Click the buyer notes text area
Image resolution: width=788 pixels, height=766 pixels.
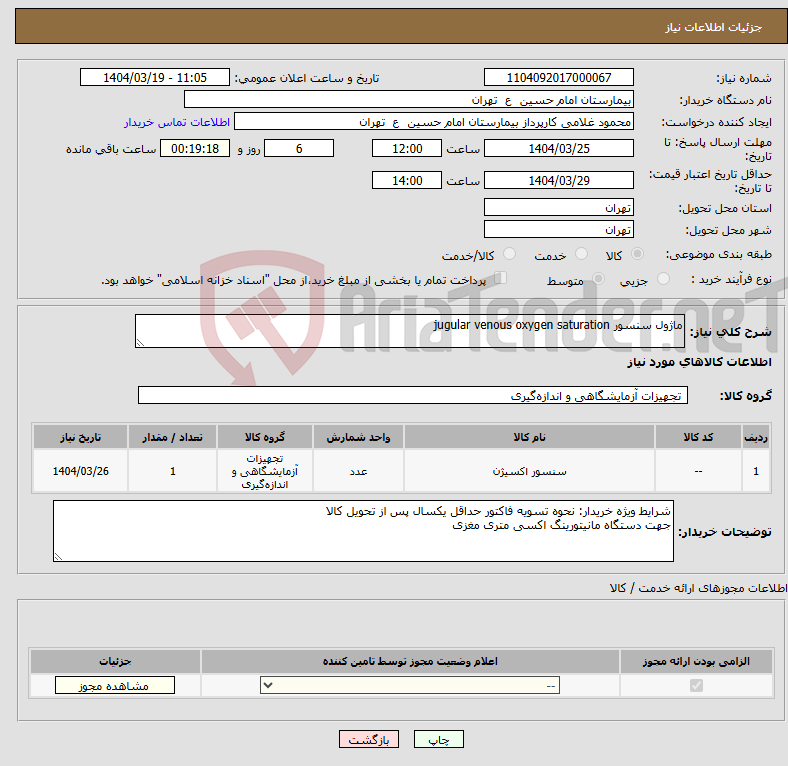363,531
